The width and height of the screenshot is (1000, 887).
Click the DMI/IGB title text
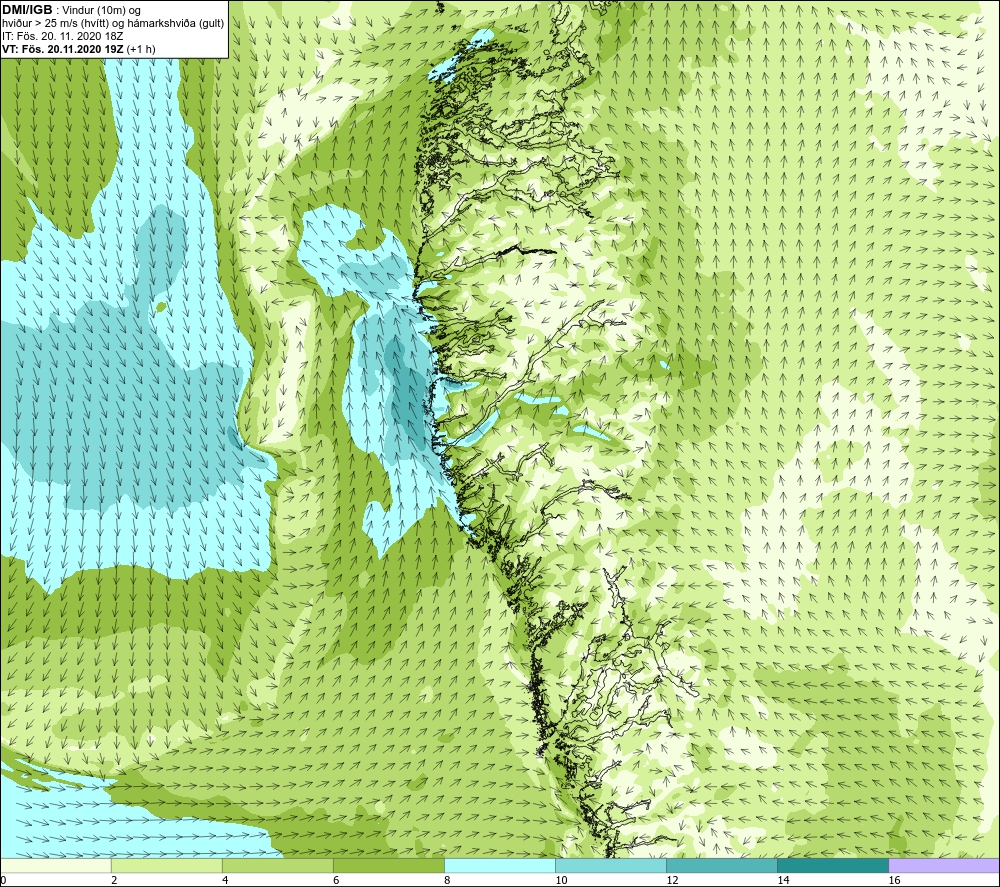click(27, 10)
